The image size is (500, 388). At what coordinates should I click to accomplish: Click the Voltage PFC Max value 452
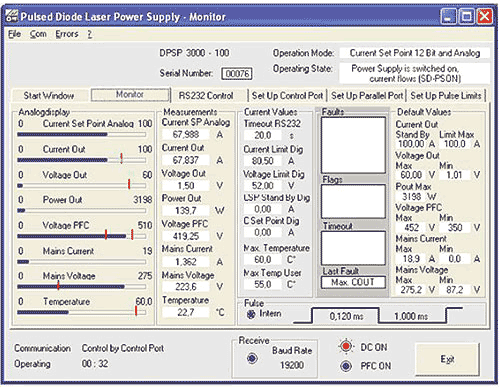(x=411, y=228)
